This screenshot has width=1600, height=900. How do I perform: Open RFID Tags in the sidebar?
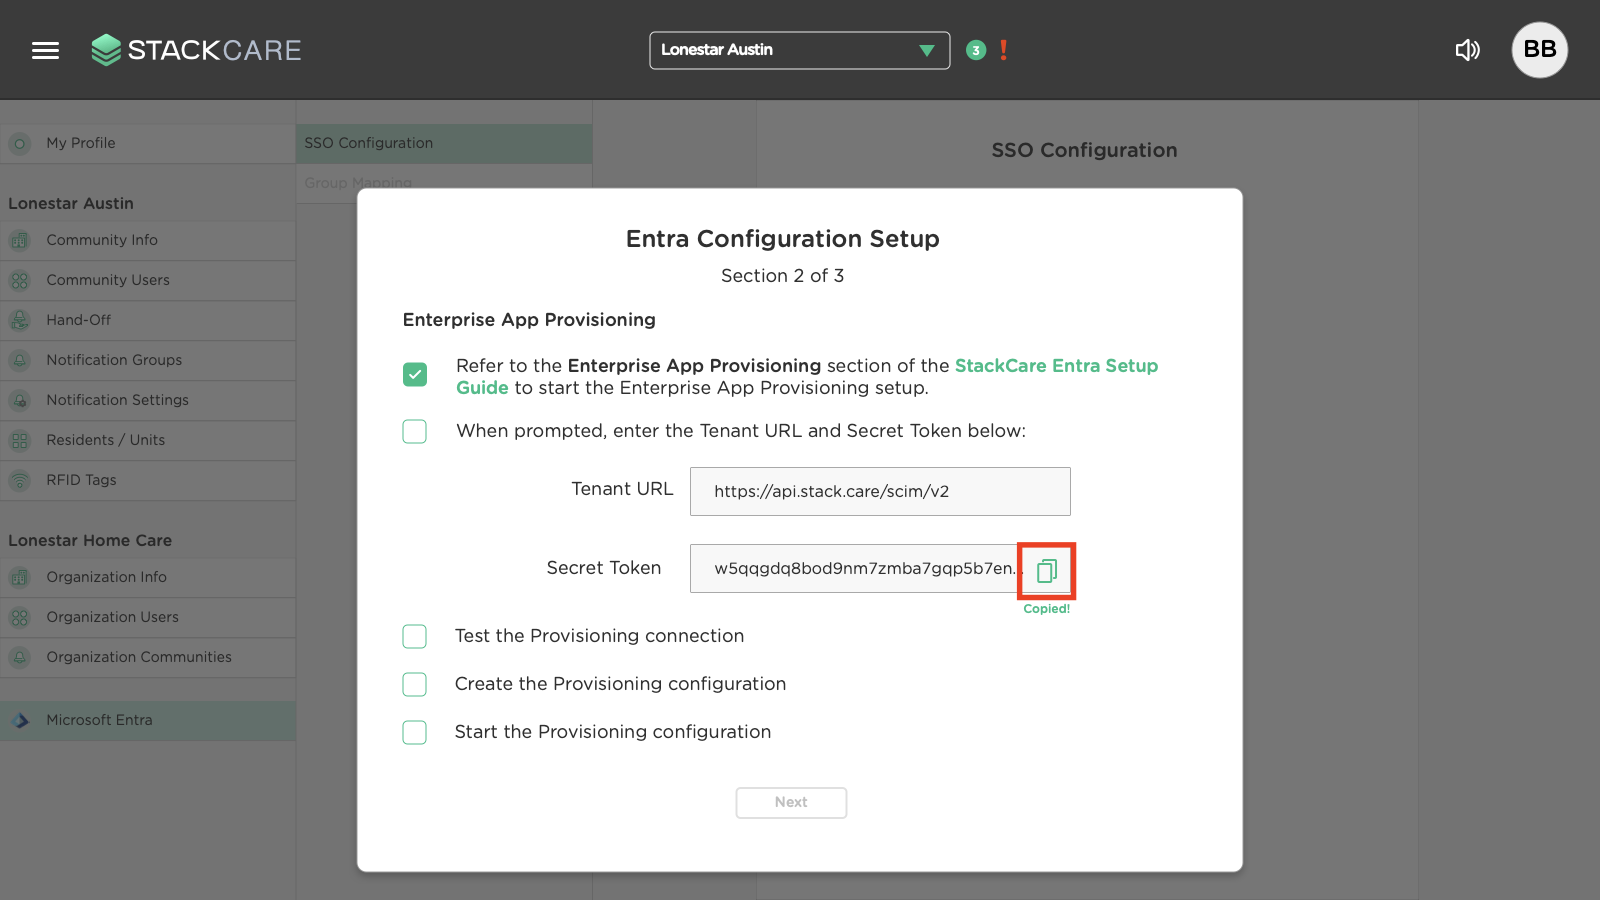coord(147,480)
